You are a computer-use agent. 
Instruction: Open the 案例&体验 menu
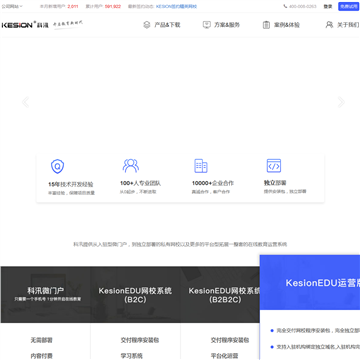click(287, 25)
